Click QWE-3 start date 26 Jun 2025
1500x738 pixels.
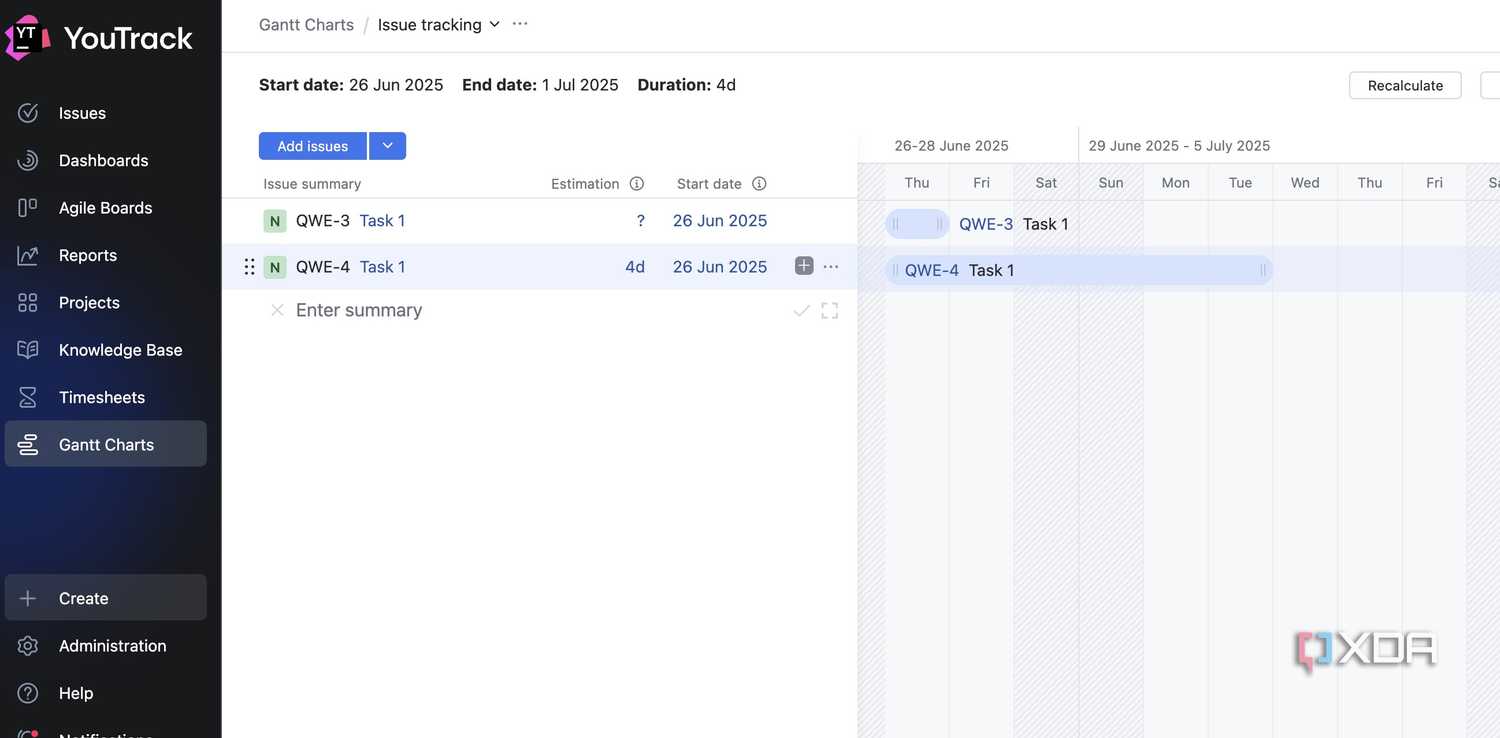720,221
